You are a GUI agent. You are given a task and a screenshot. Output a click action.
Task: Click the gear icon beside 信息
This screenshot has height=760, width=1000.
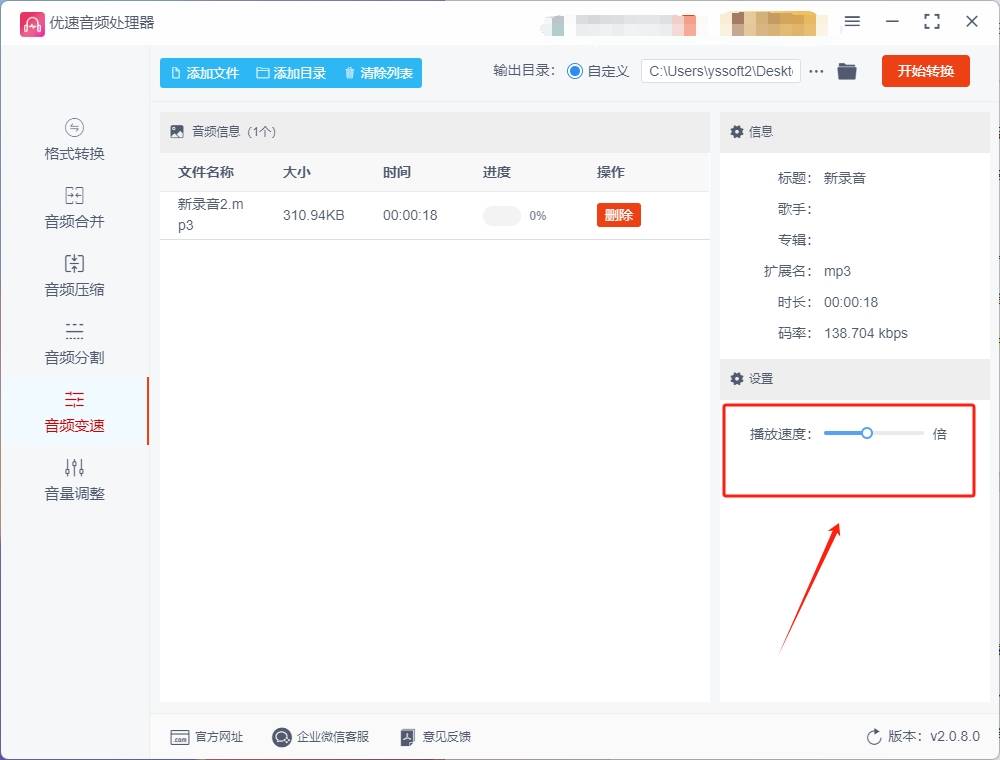pyautogui.click(x=737, y=131)
